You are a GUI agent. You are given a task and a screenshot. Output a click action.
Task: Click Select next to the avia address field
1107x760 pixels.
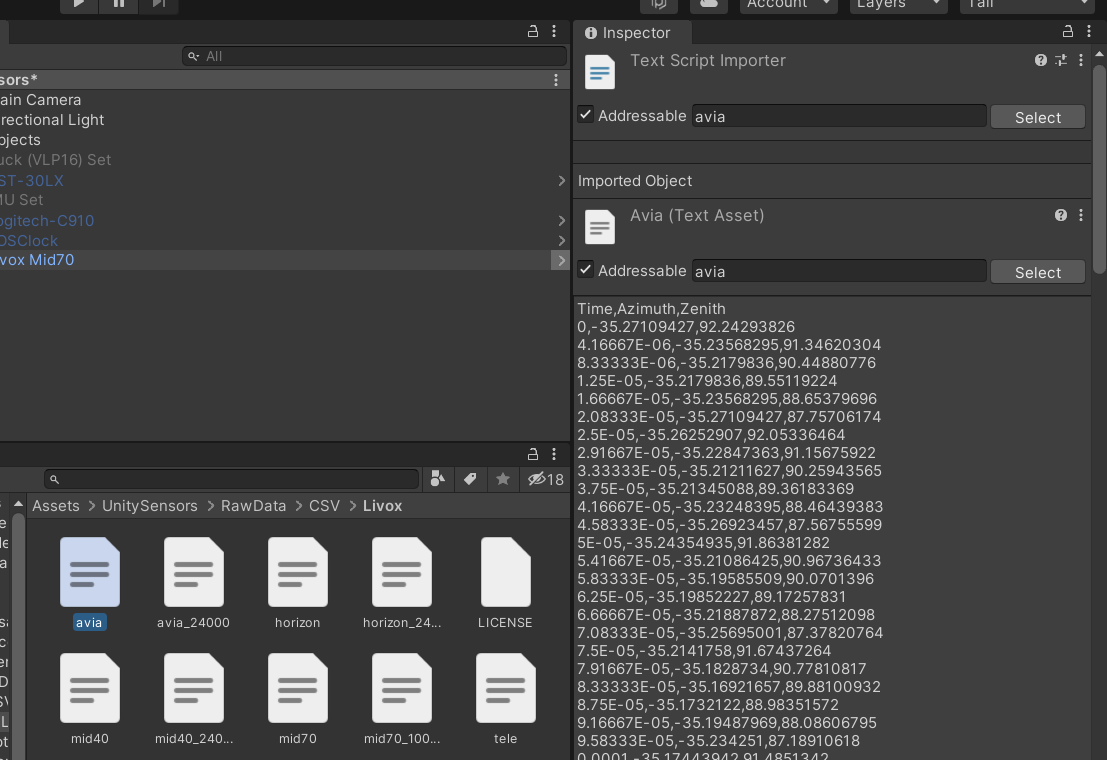click(1037, 116)
